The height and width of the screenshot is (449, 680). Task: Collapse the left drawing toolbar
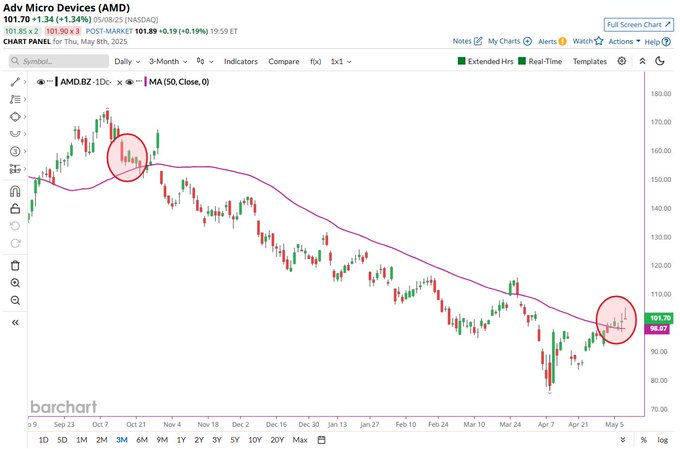15,322
